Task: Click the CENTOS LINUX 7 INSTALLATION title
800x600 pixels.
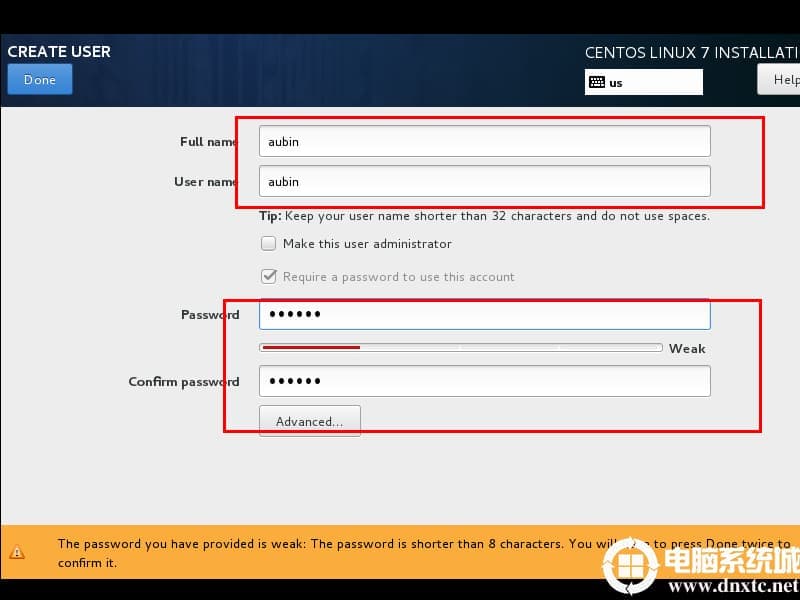Action: pos(692,53)
